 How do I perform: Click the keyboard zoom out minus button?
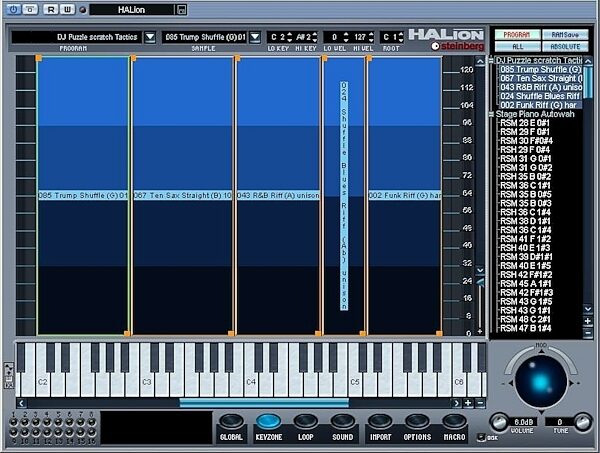[481, 403]
